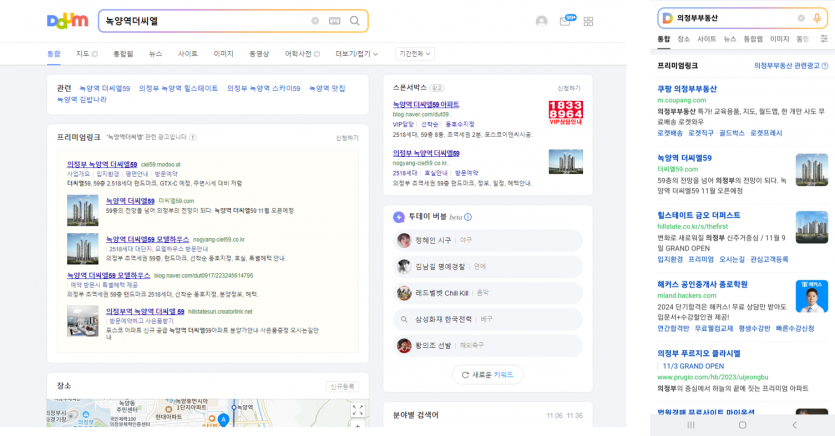Image resolution: width=835 pixels, height=436 pixels.
Task: Open the on-screen keyboard in search bar
Action: pyautogui.click(x=334, y=21)
